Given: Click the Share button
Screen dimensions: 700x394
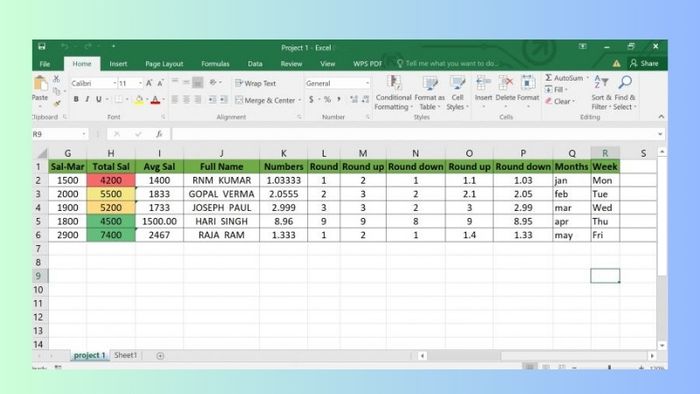Looking at the screenshot, I should pyautogui.click(x=644, y=63).
